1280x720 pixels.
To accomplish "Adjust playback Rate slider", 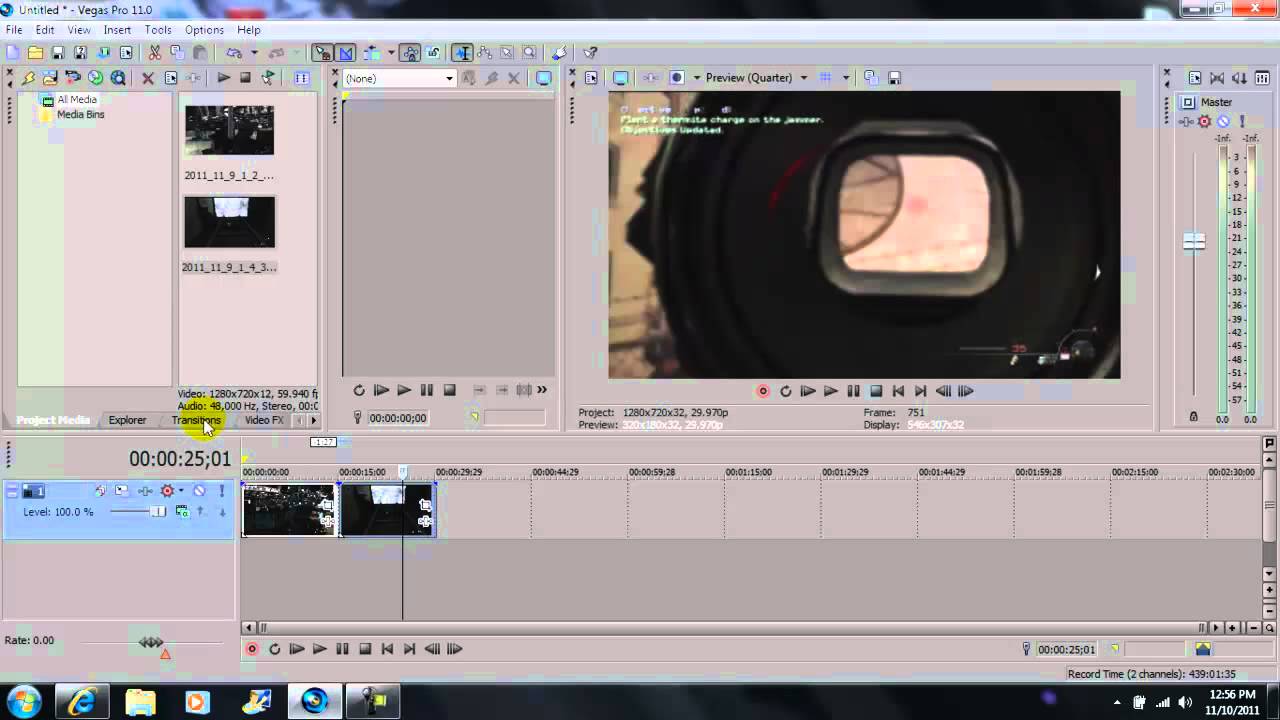I will 151,642.
